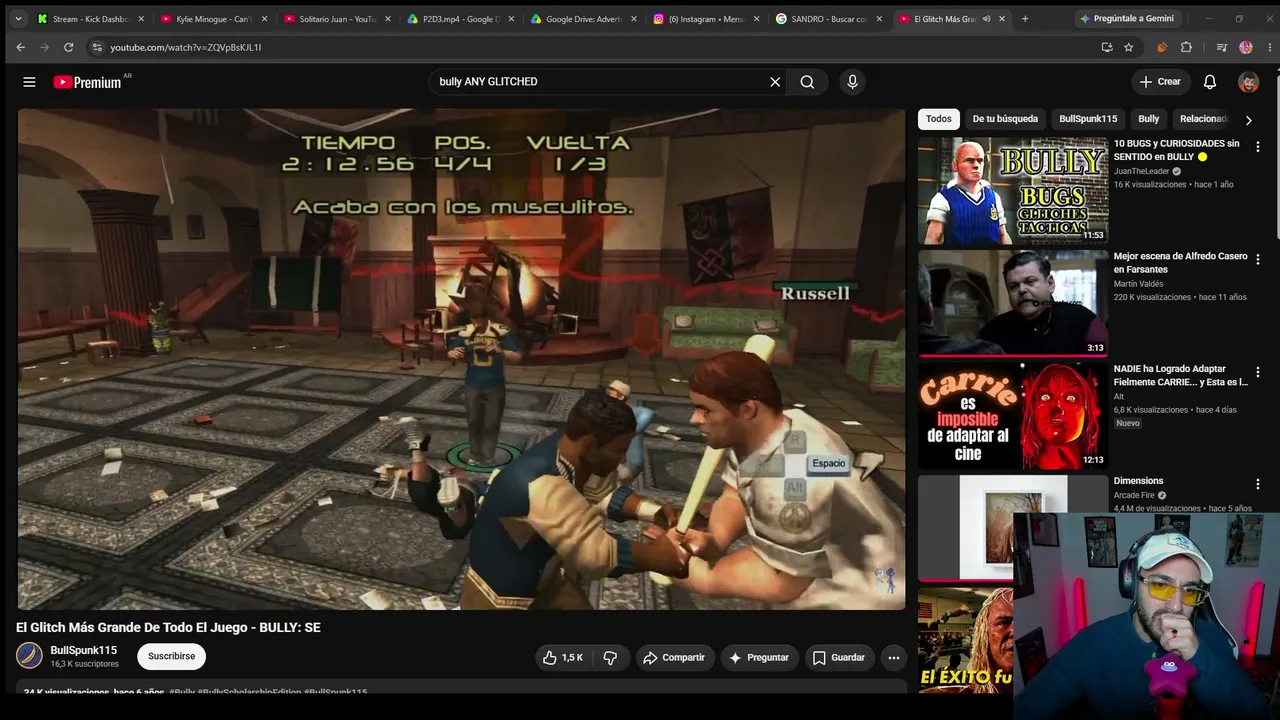1280x720 pixels.
Task: Open a new browser tab
Action: point(1026,19)
